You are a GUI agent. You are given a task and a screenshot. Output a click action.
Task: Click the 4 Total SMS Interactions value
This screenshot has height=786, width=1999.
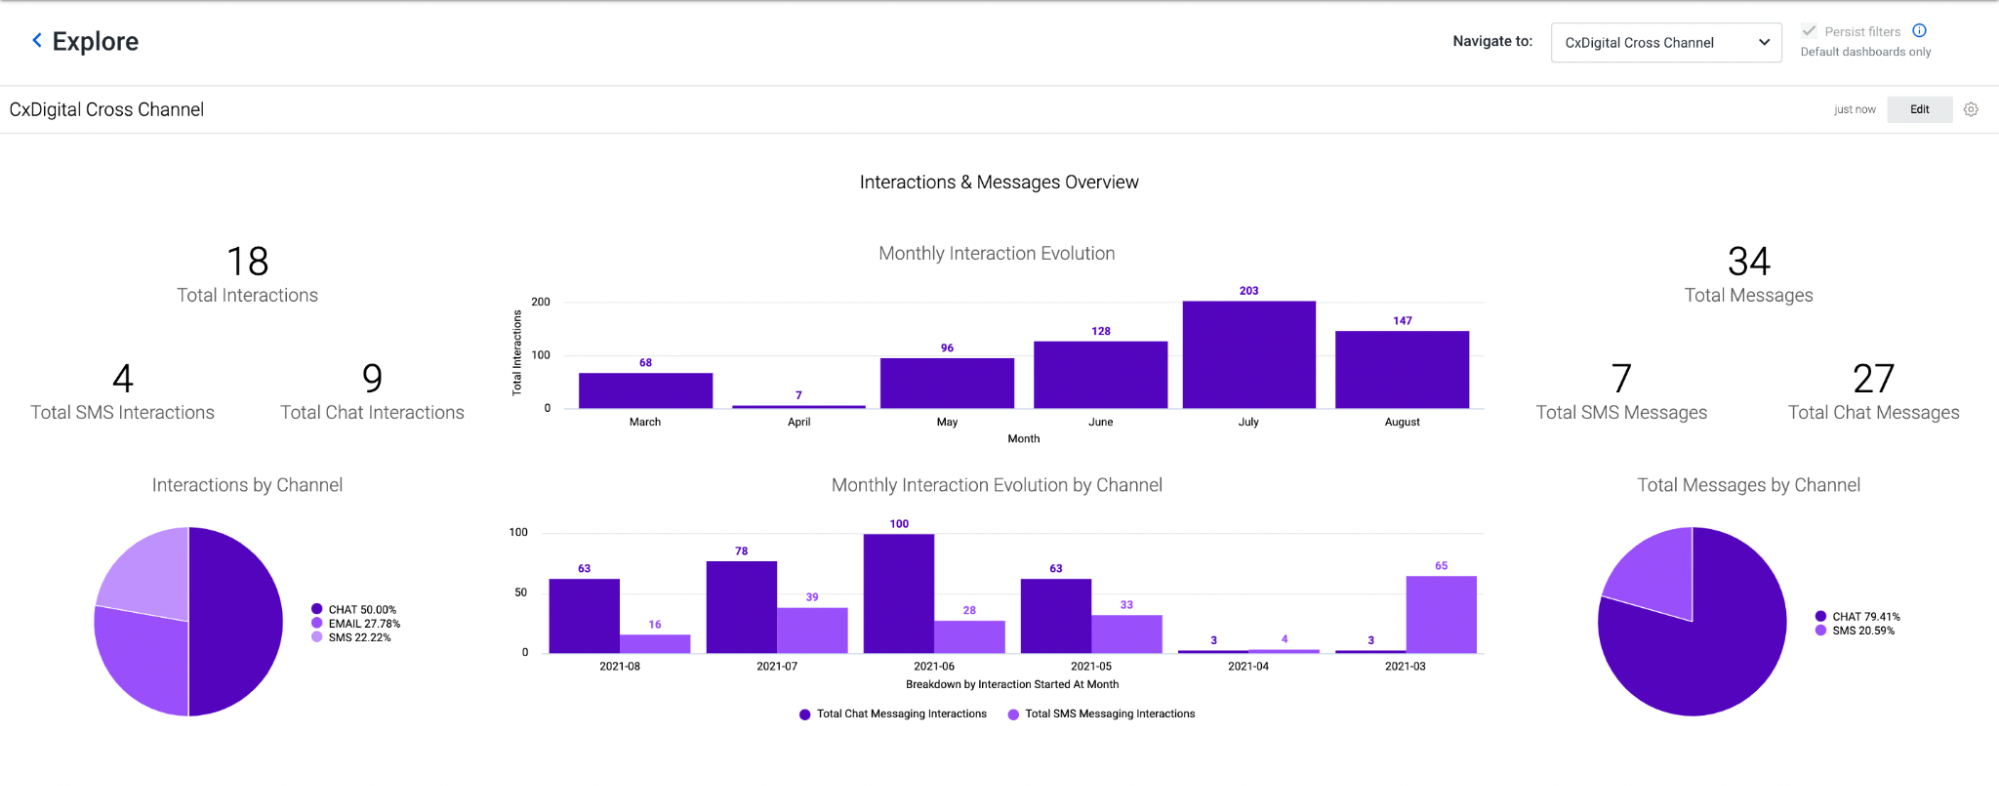(122, 378)
